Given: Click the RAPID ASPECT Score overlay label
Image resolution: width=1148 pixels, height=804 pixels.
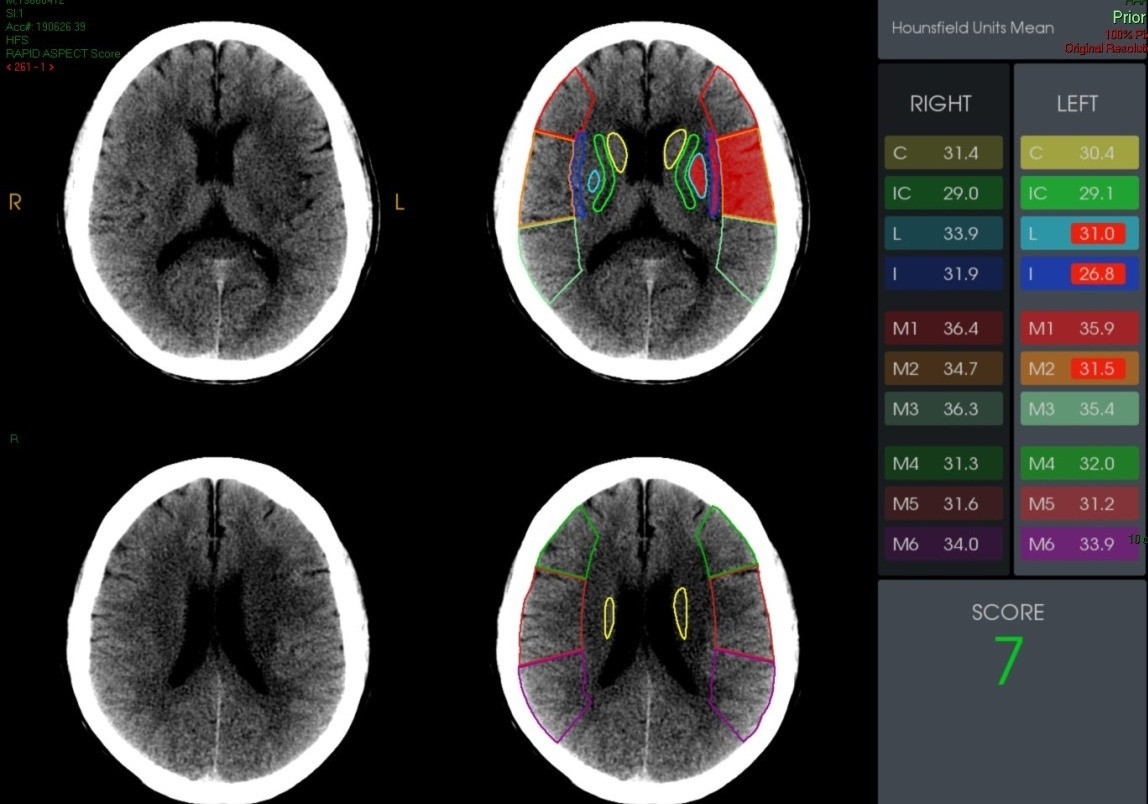Looking at the screenshot, I should coord(62,54).
